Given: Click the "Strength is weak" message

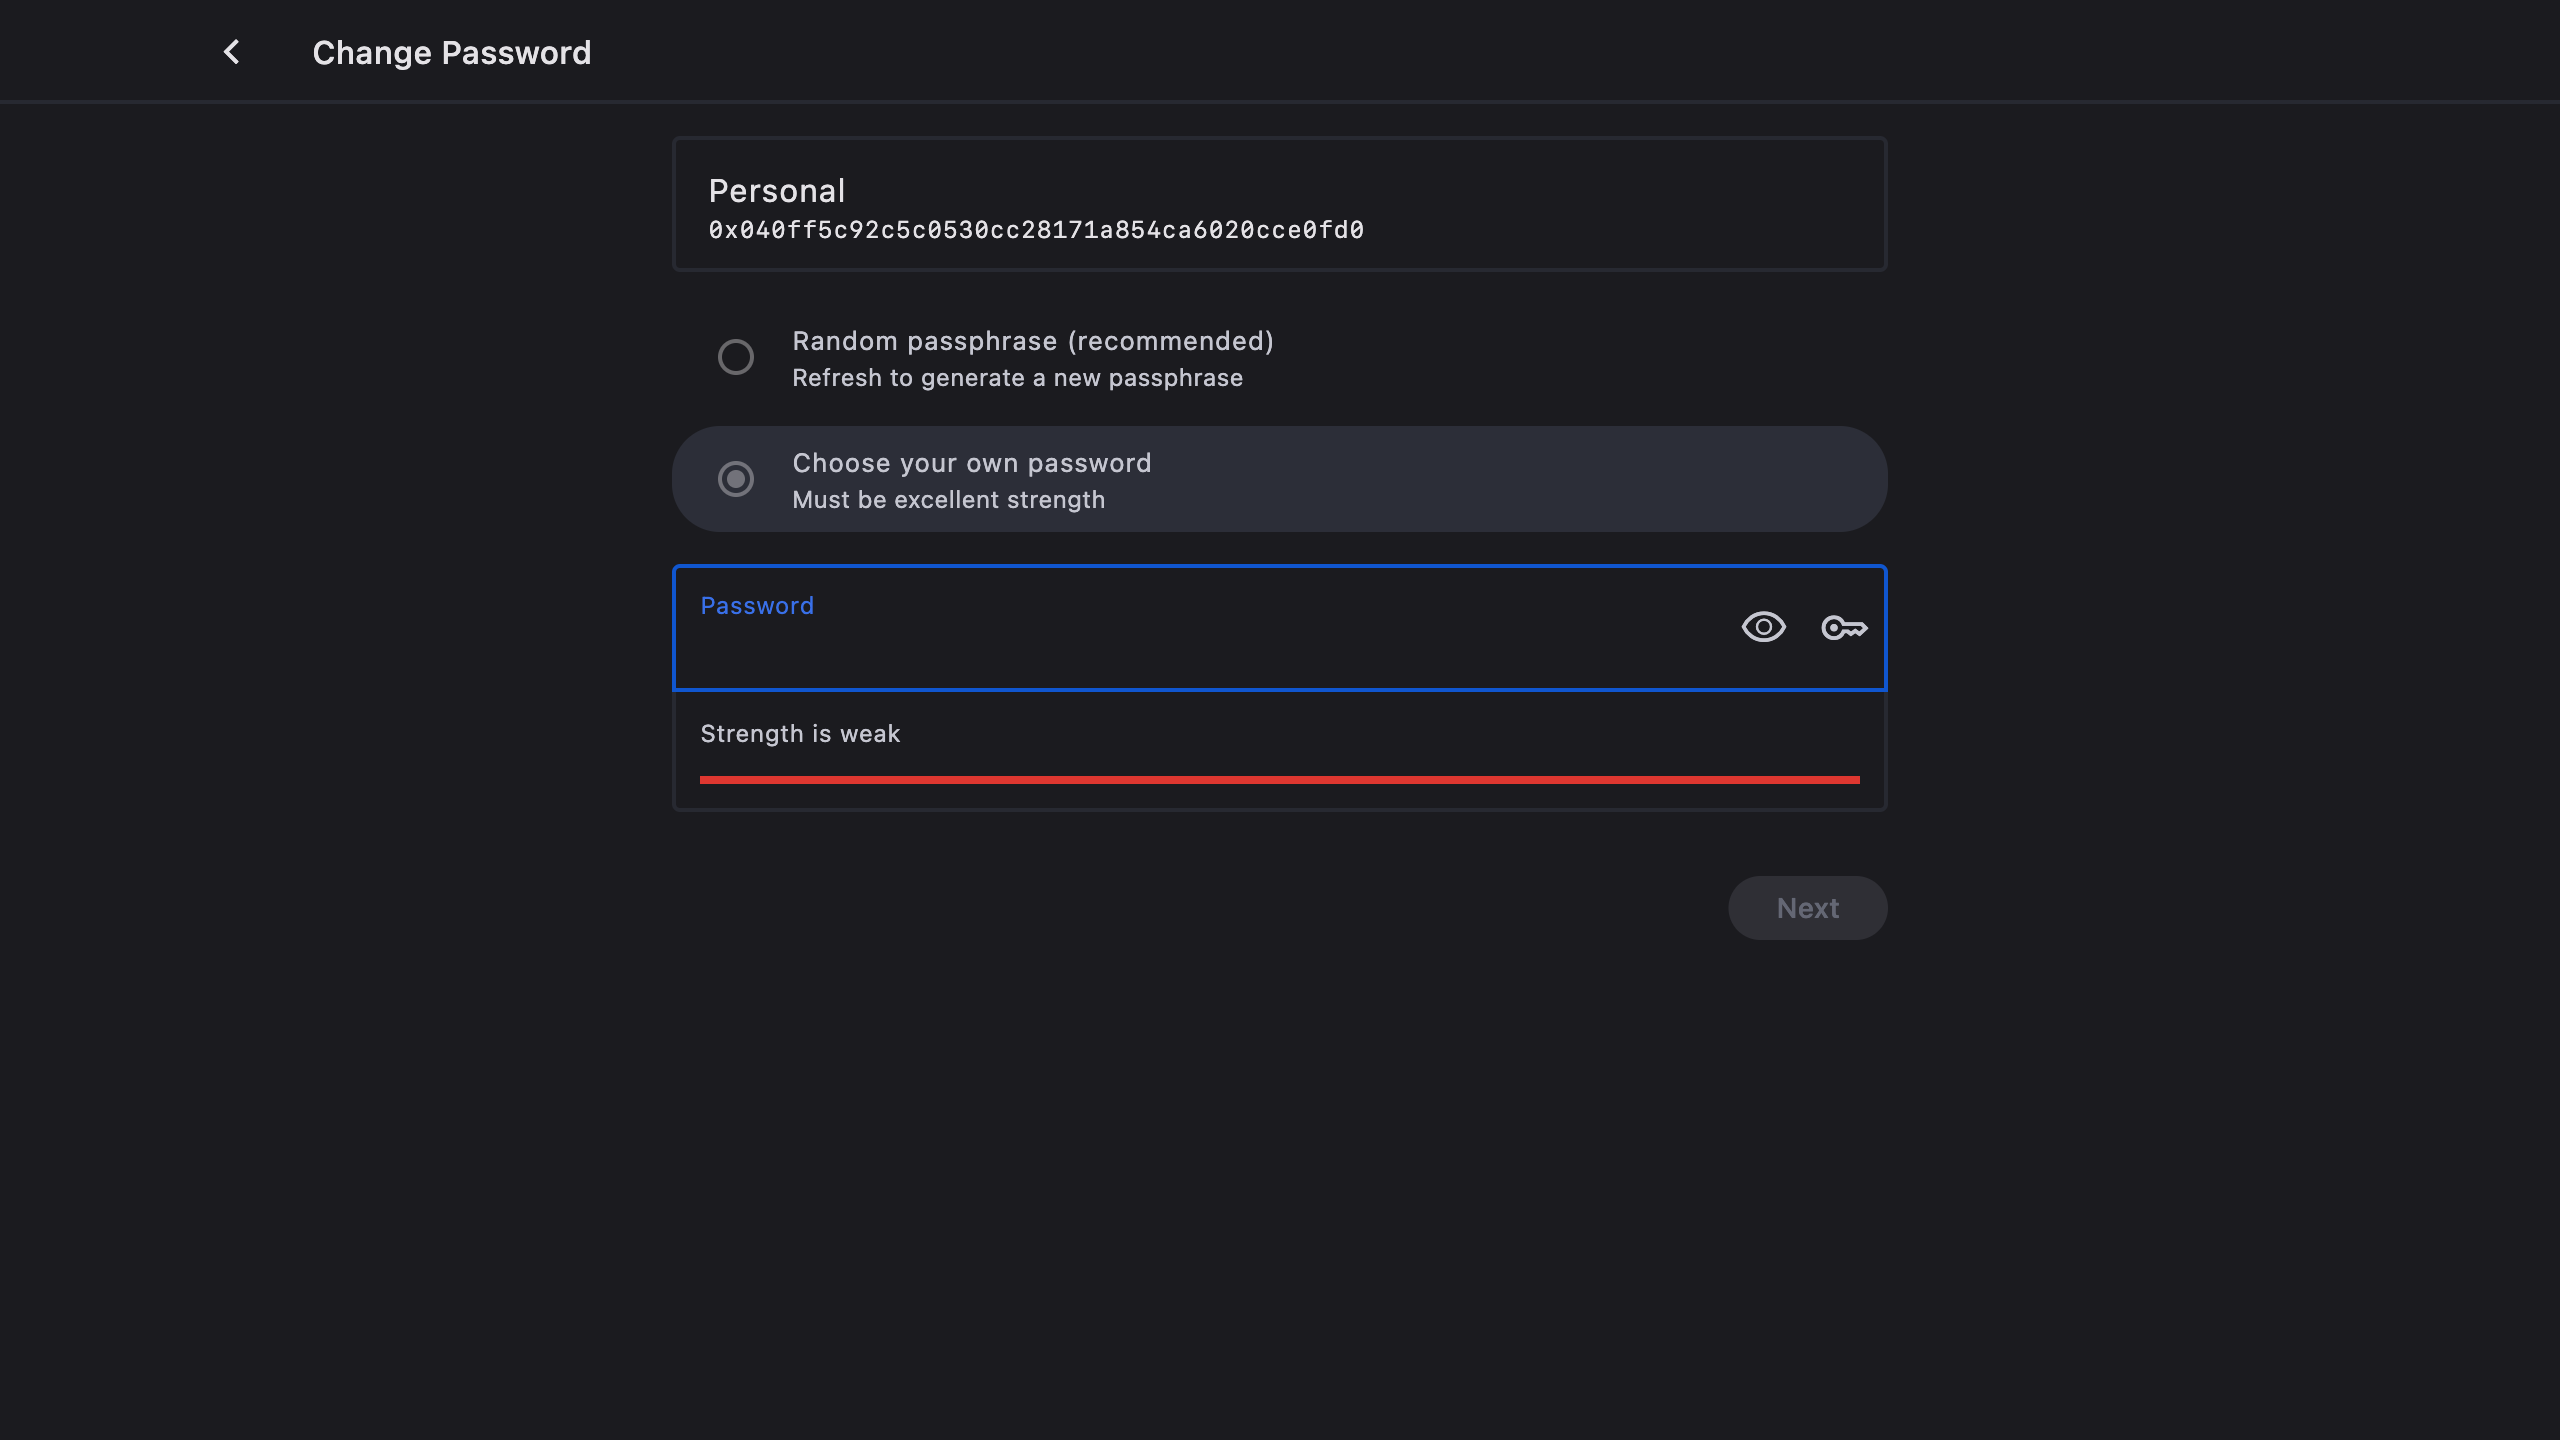Looking at the screenshot, I should 800,734.
